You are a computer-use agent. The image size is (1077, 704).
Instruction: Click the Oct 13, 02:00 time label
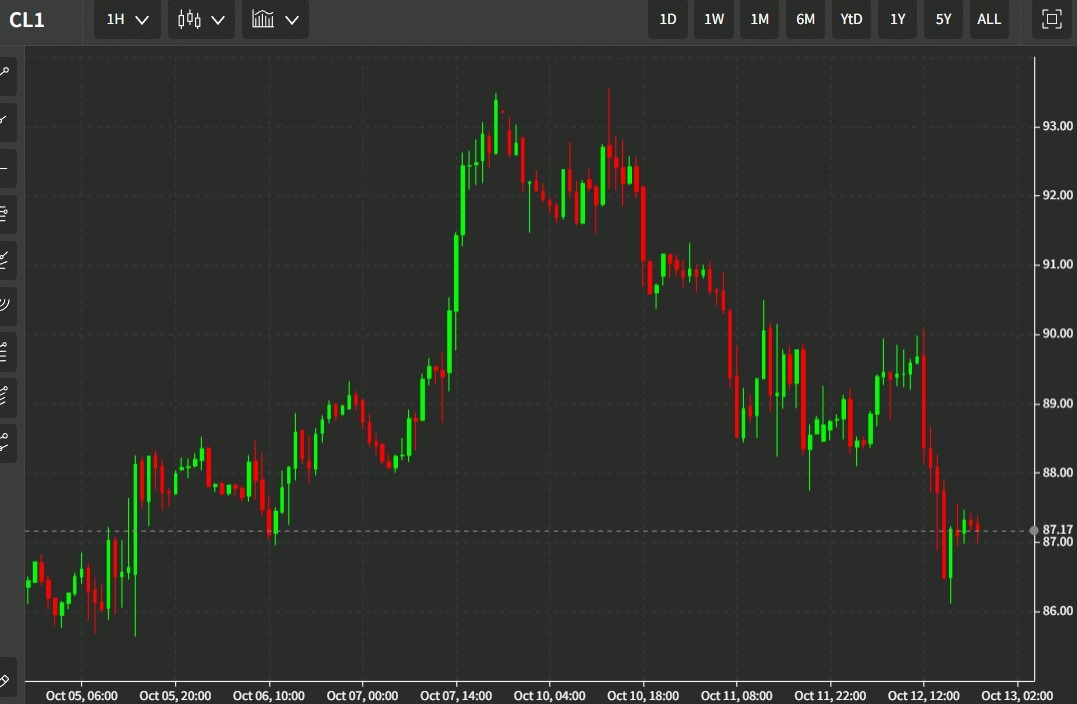click(1017, 696)
